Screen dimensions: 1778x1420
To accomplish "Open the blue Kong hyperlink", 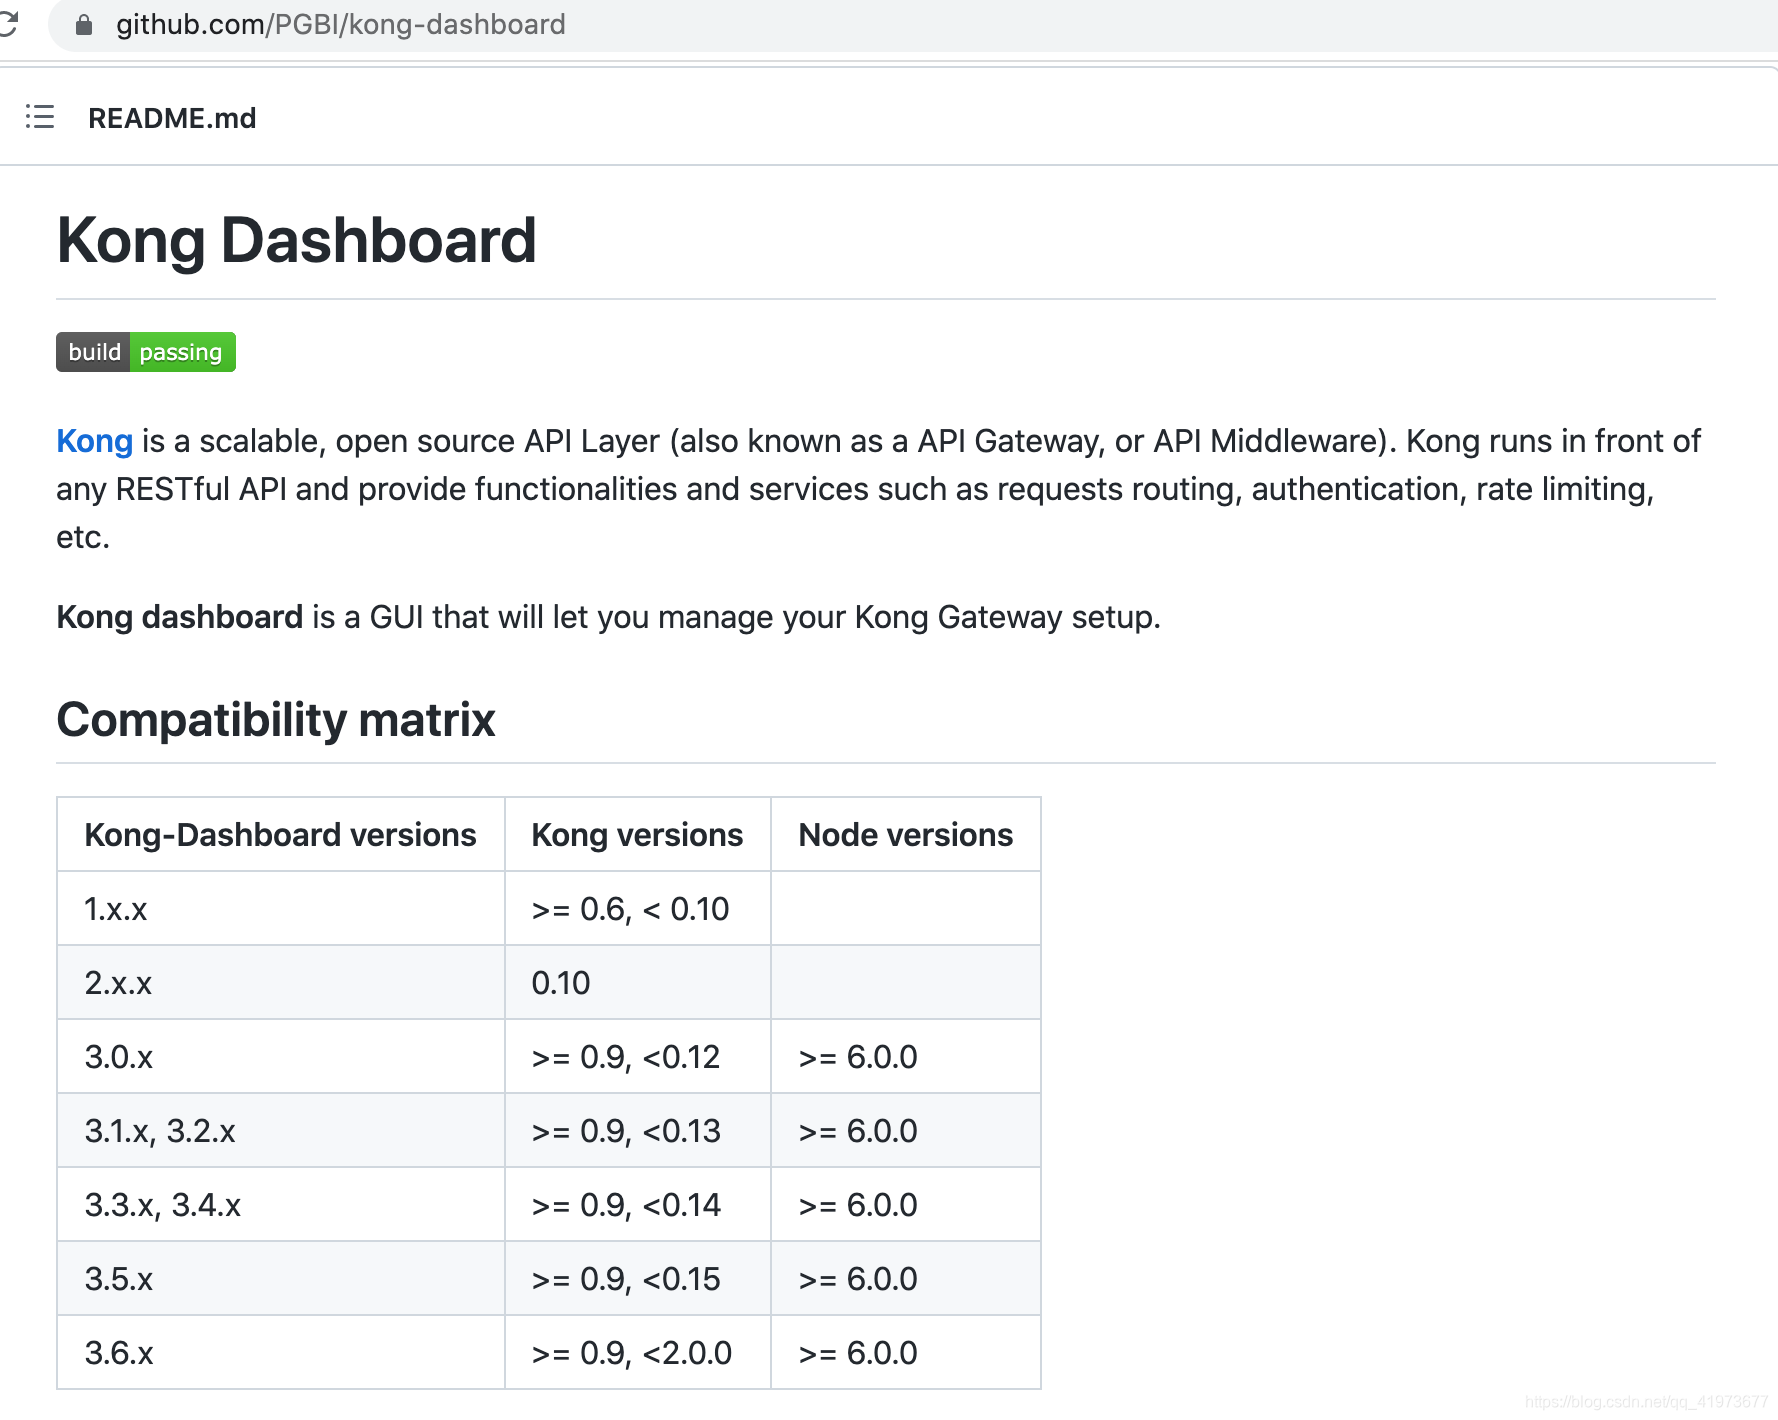I will (94, 441).
